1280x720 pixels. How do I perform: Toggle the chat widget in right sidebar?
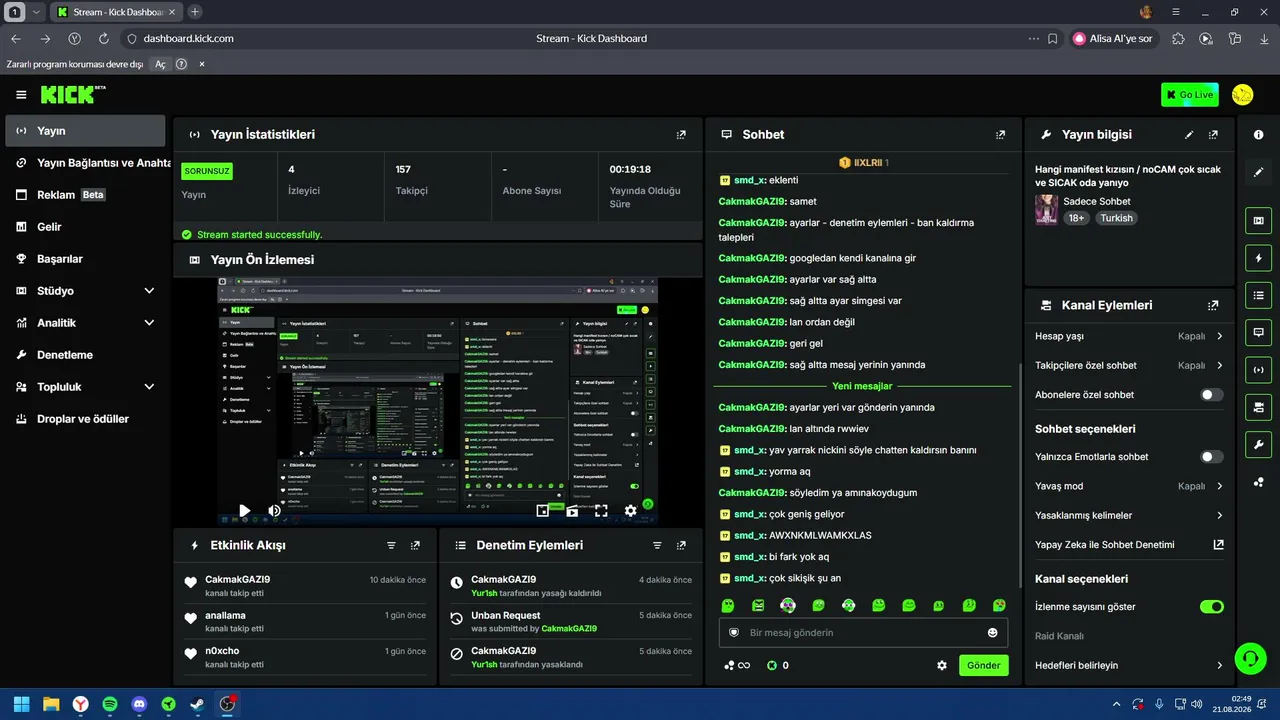point(1258,332)
